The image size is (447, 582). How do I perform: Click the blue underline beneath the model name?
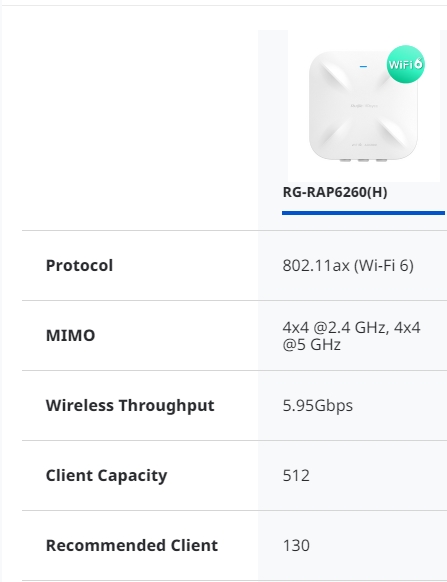click(x=363, y=213)
